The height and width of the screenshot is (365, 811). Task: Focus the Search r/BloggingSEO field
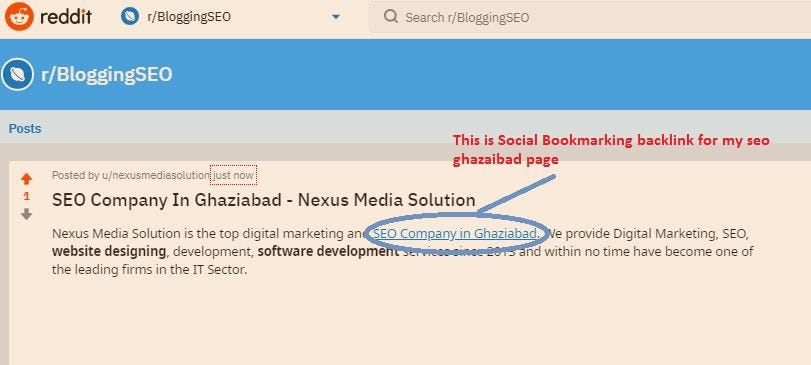[x=590, y=17]
